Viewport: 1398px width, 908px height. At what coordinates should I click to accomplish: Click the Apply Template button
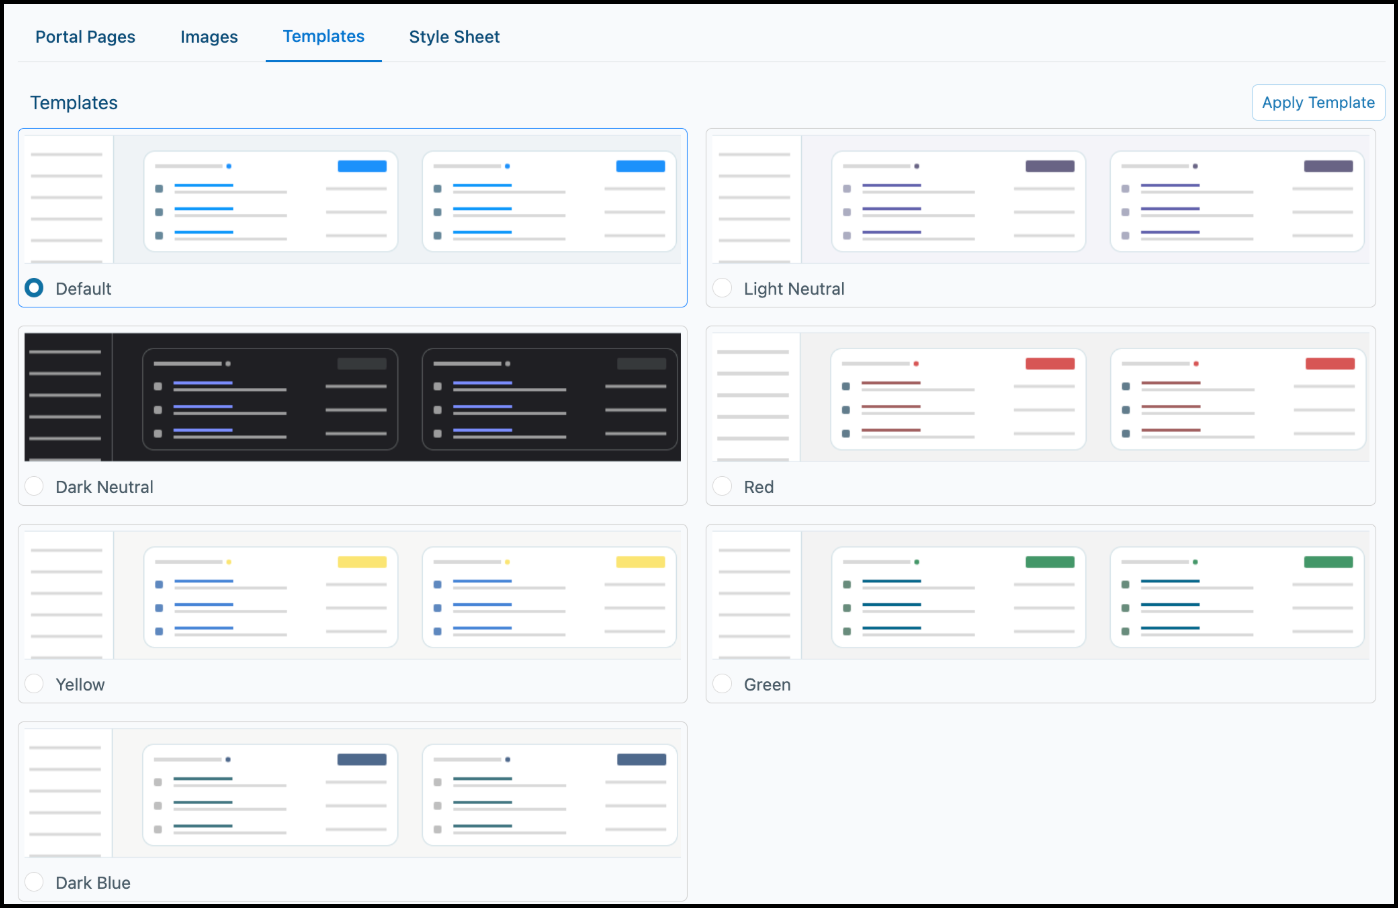click(1318, 102)
